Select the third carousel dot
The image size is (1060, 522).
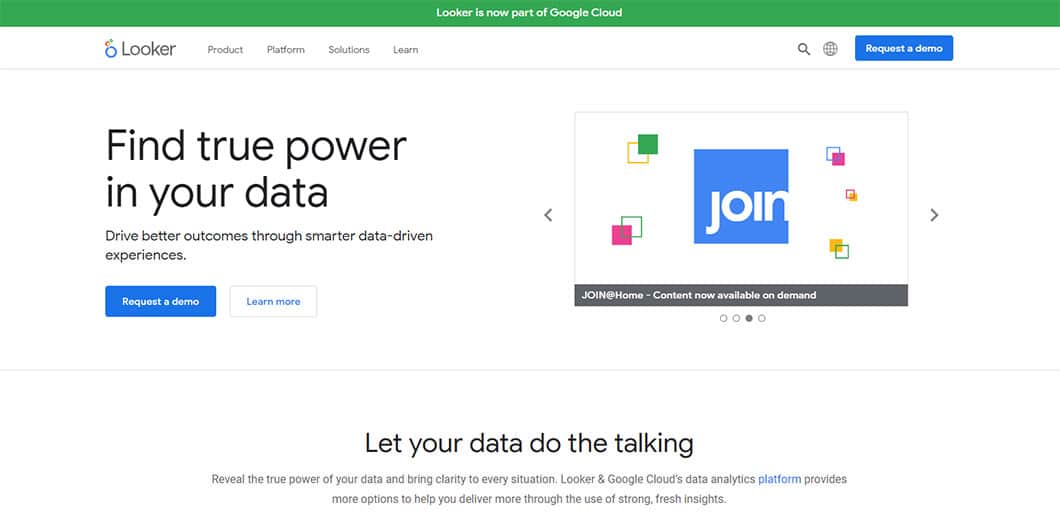[x=749, y=318]
